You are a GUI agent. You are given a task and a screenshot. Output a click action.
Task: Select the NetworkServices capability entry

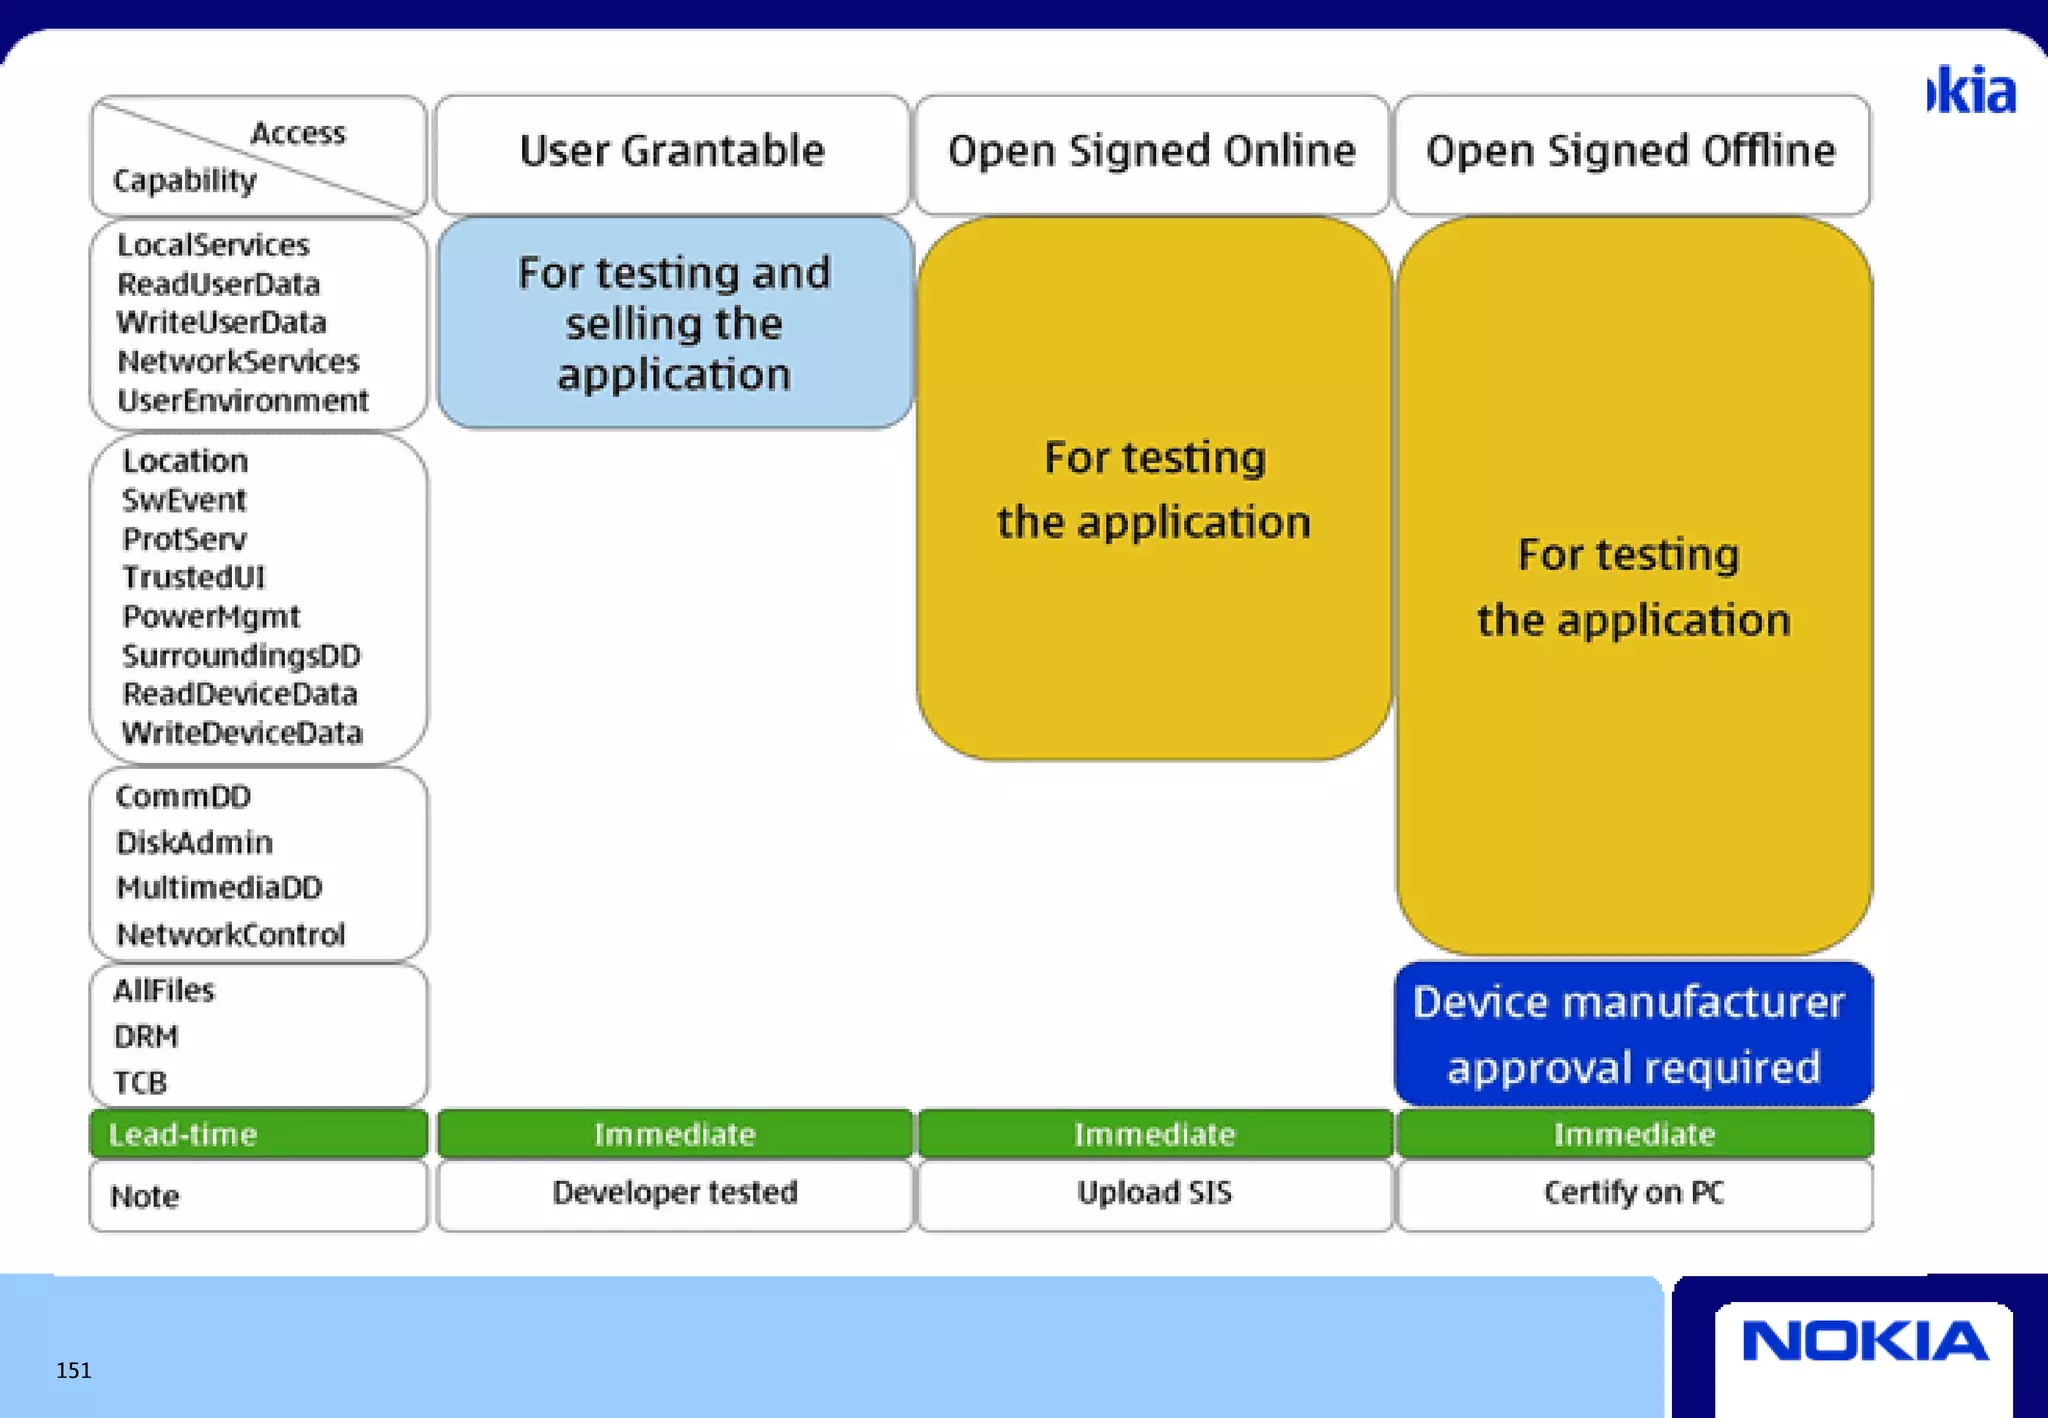(238, 361)
